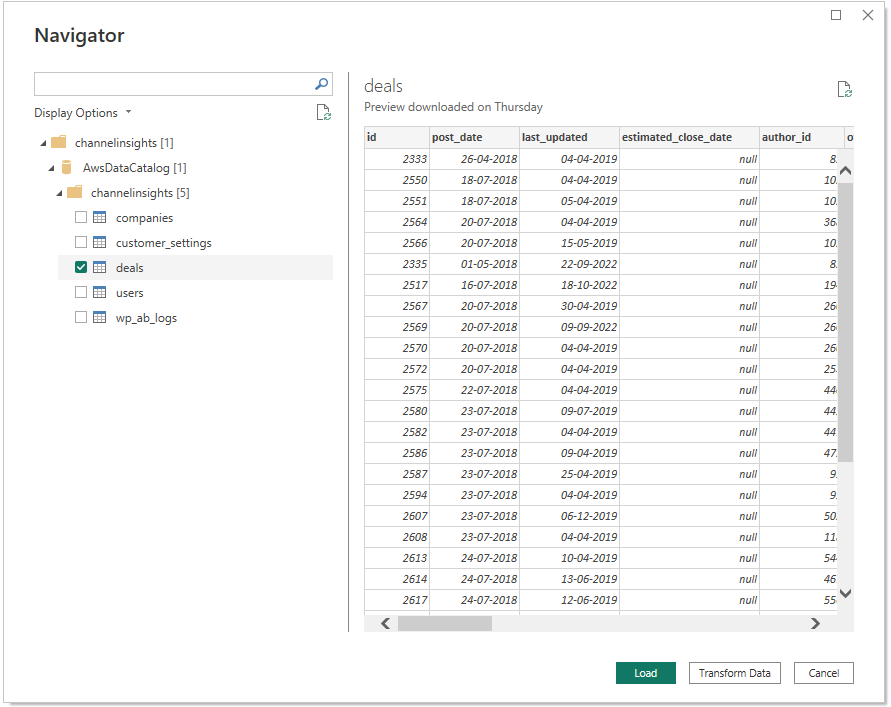Click the vertical scrollbar up arrow
The width and height of the screenshot is (891, 707).
coord(846,170)
